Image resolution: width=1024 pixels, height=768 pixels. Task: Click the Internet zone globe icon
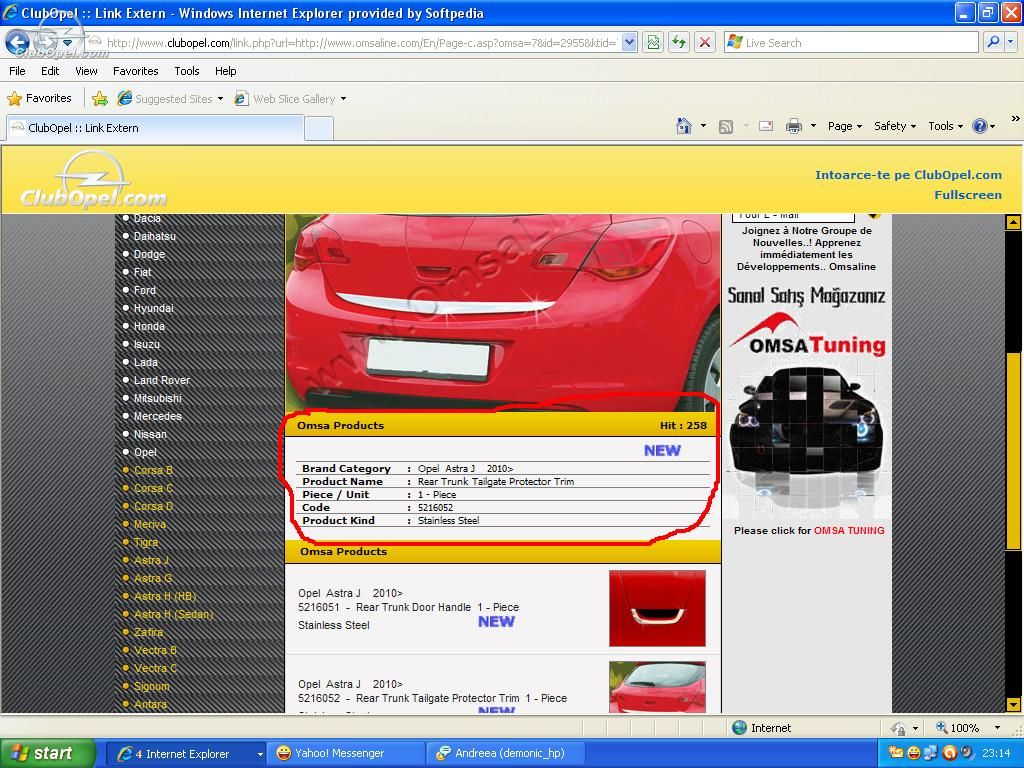[739, 728]
